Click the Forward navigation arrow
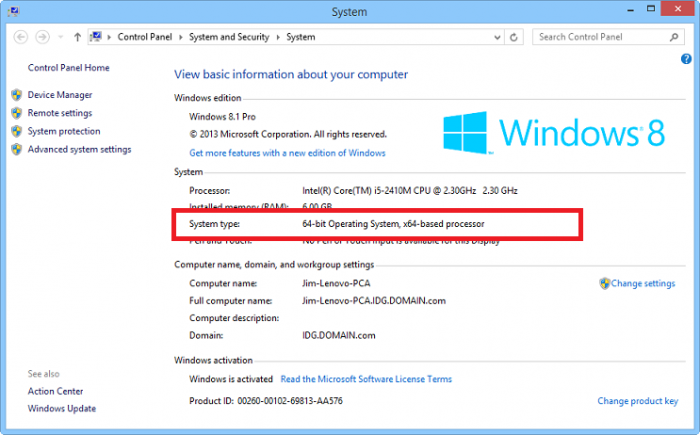 (x=42, y=37)
